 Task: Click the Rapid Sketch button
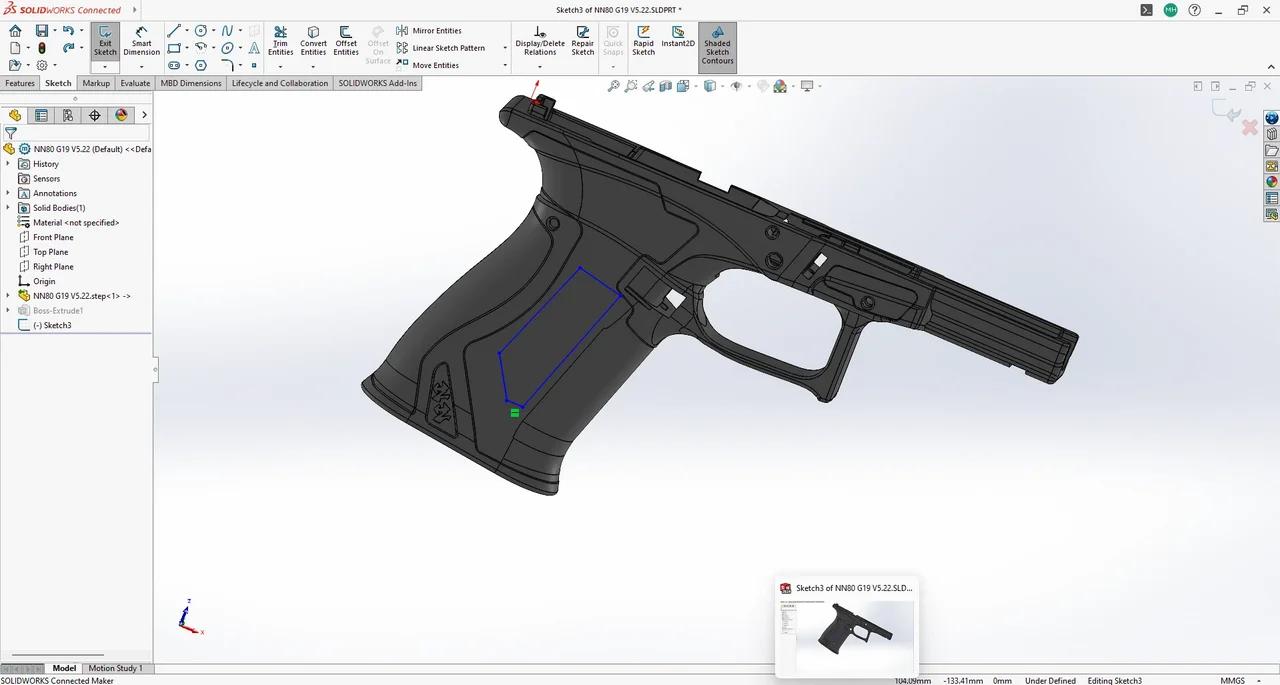pyautogui.click(x=643, y=40)
